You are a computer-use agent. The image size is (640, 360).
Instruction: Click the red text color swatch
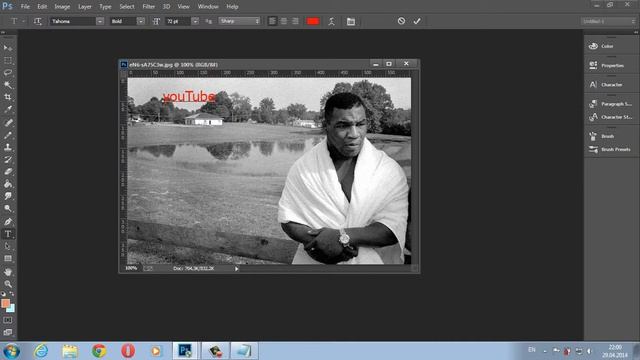[313, 21]
